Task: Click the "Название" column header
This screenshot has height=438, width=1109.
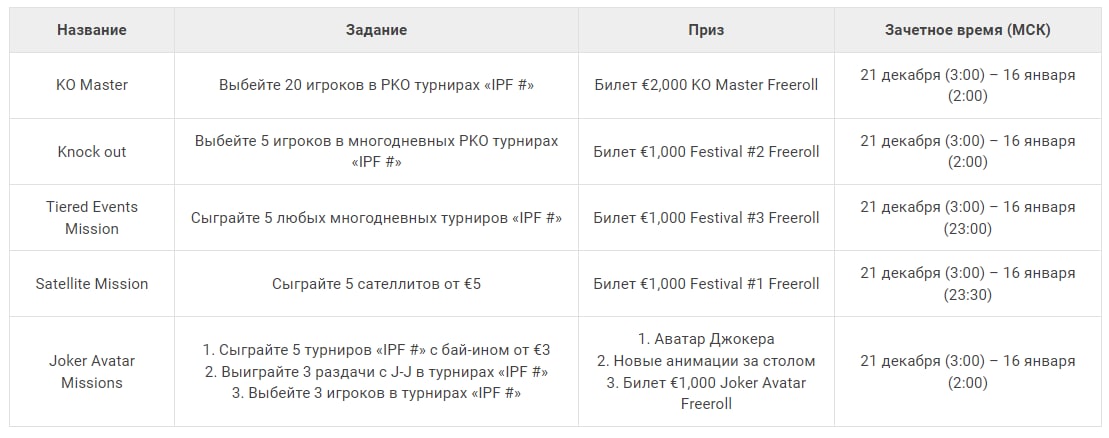Action: (92, 30)
